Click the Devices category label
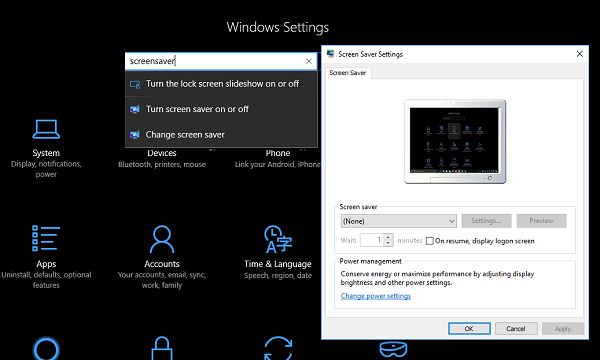The width and height of the screenshot is (600, 360). 162,153
